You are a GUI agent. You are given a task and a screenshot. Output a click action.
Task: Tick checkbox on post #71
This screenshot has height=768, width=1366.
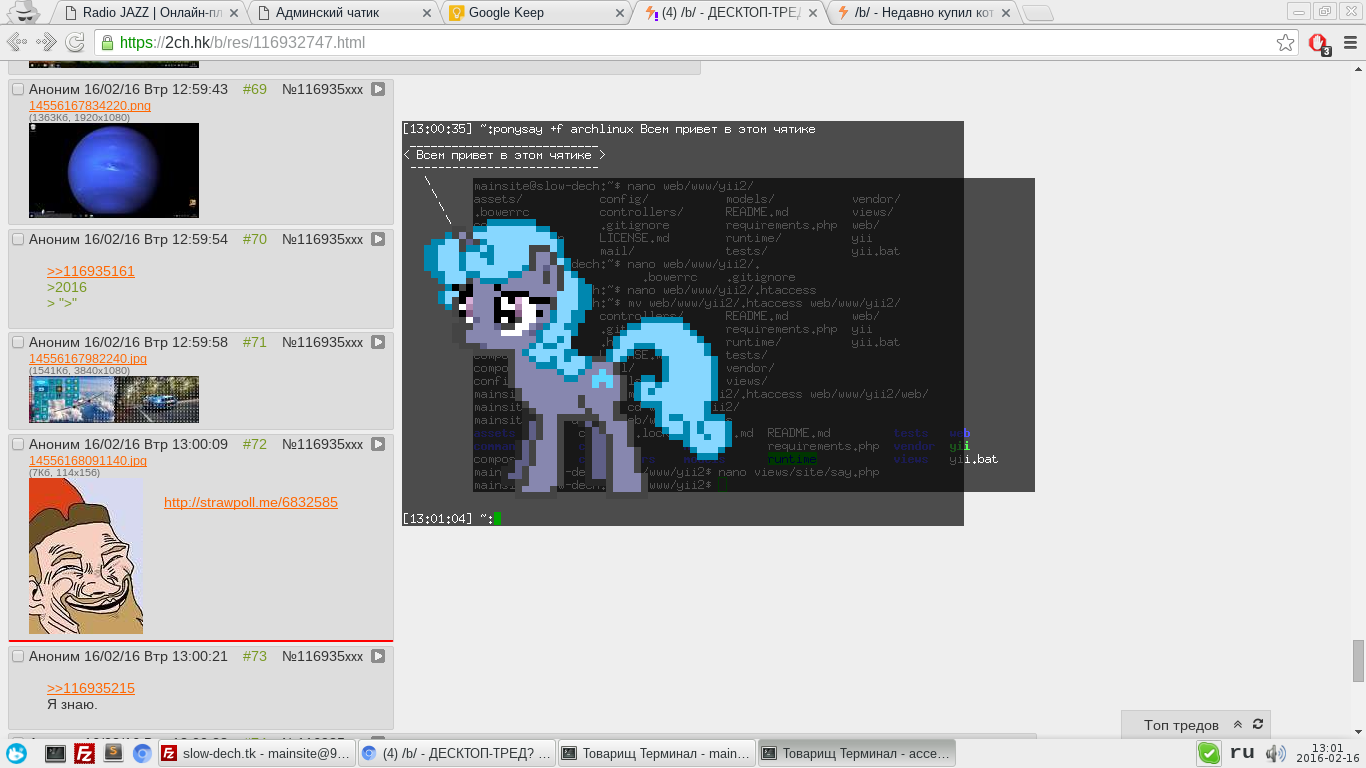(x=17, y=342)
